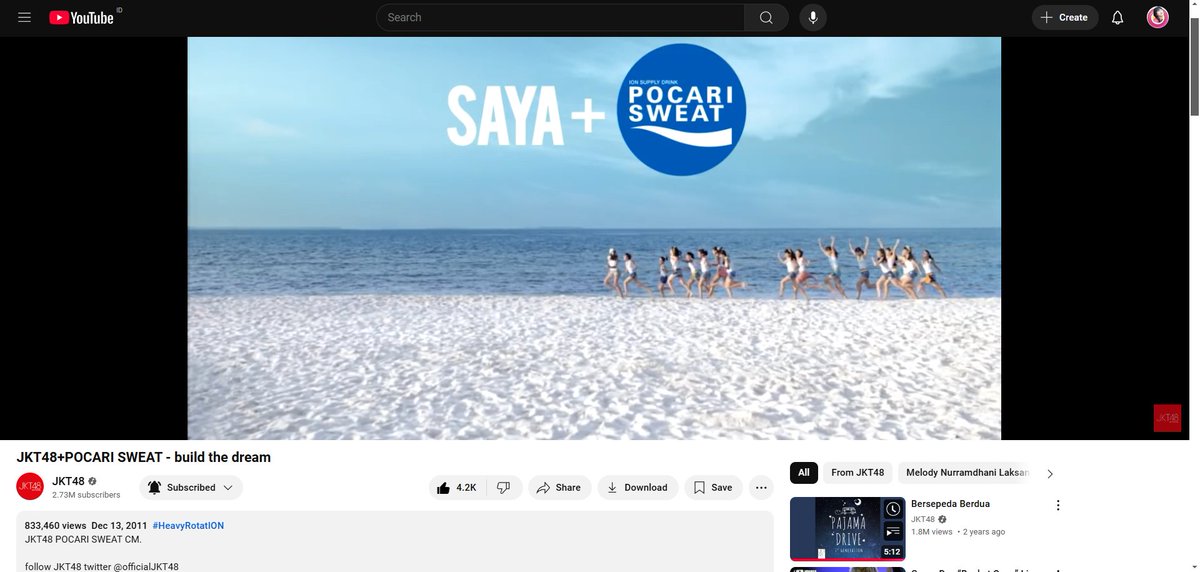Save the video to playlist
Screen dimensions: 1200x572
click(x=713, y=488)
